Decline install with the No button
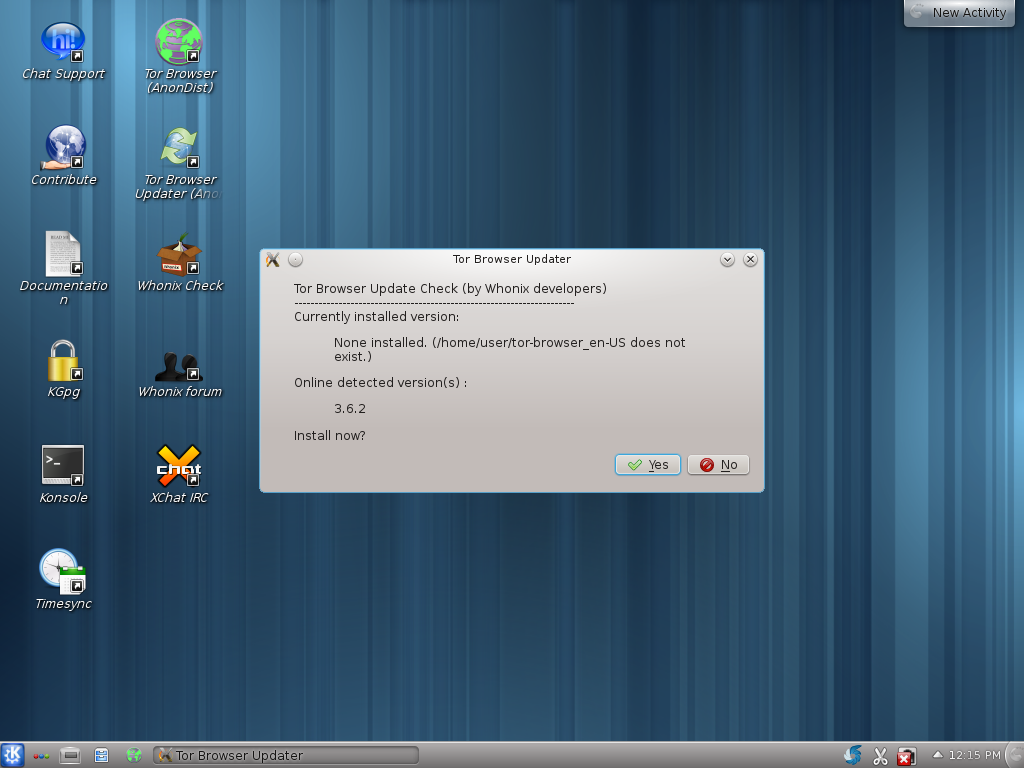The image size is (1024, 768). click(x=718, y=465)
